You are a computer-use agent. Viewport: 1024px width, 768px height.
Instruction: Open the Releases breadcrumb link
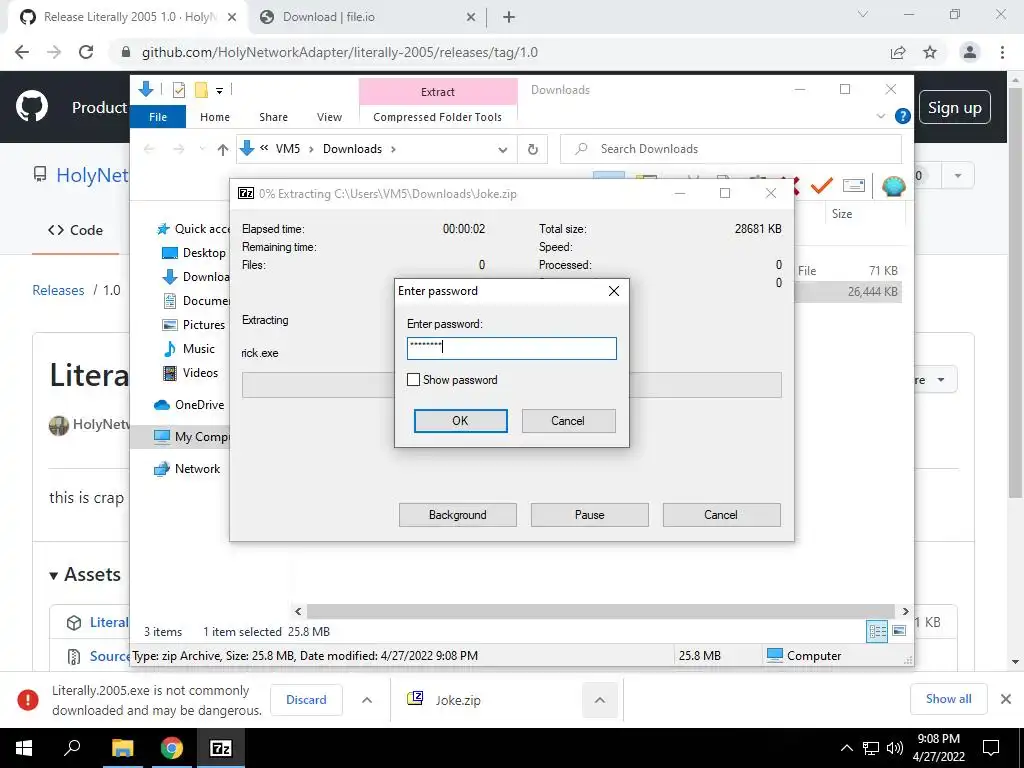[x=58, y=290]
